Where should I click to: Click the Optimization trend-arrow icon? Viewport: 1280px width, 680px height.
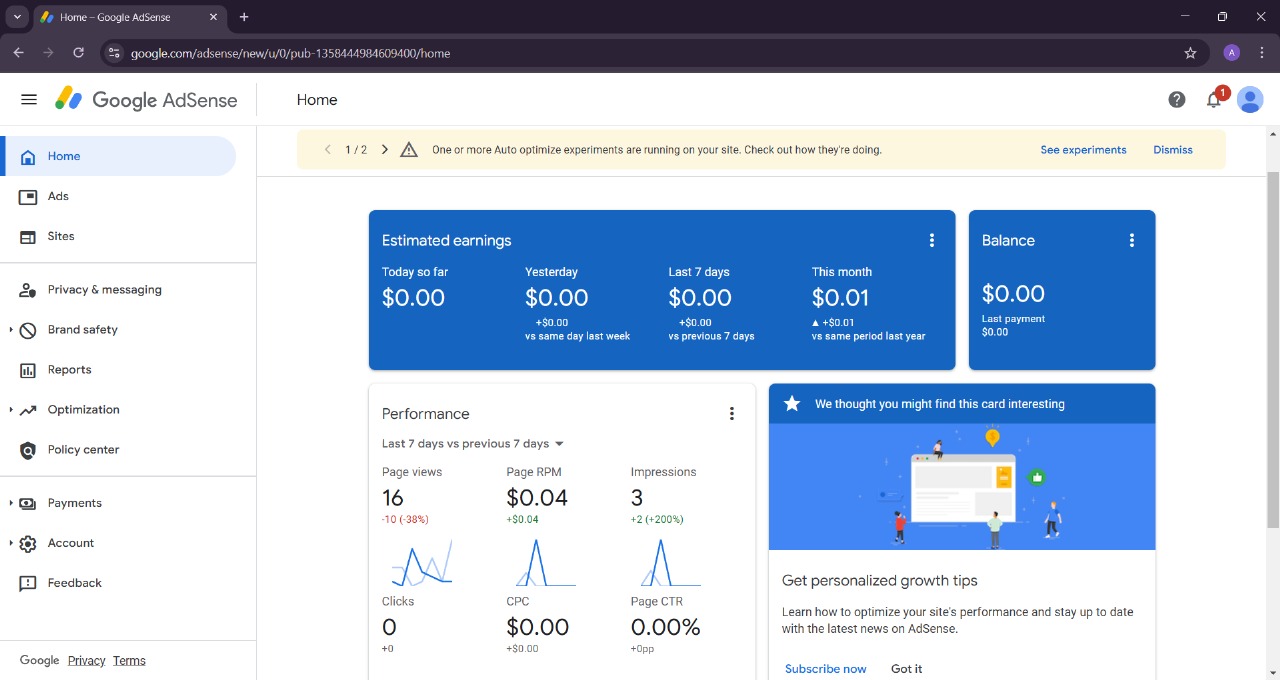(x=28, y=410)
